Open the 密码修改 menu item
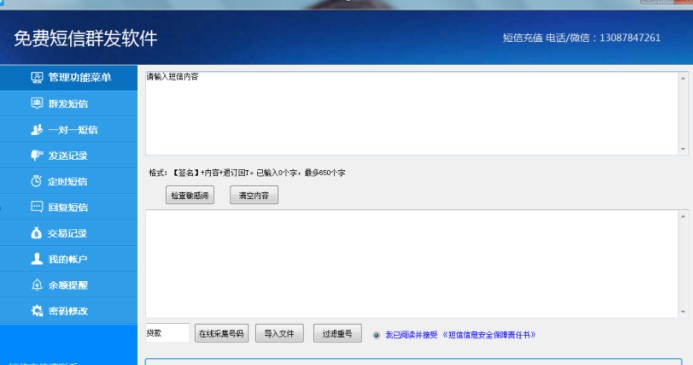This screenshot has height=365, width=693. (69, 311)
